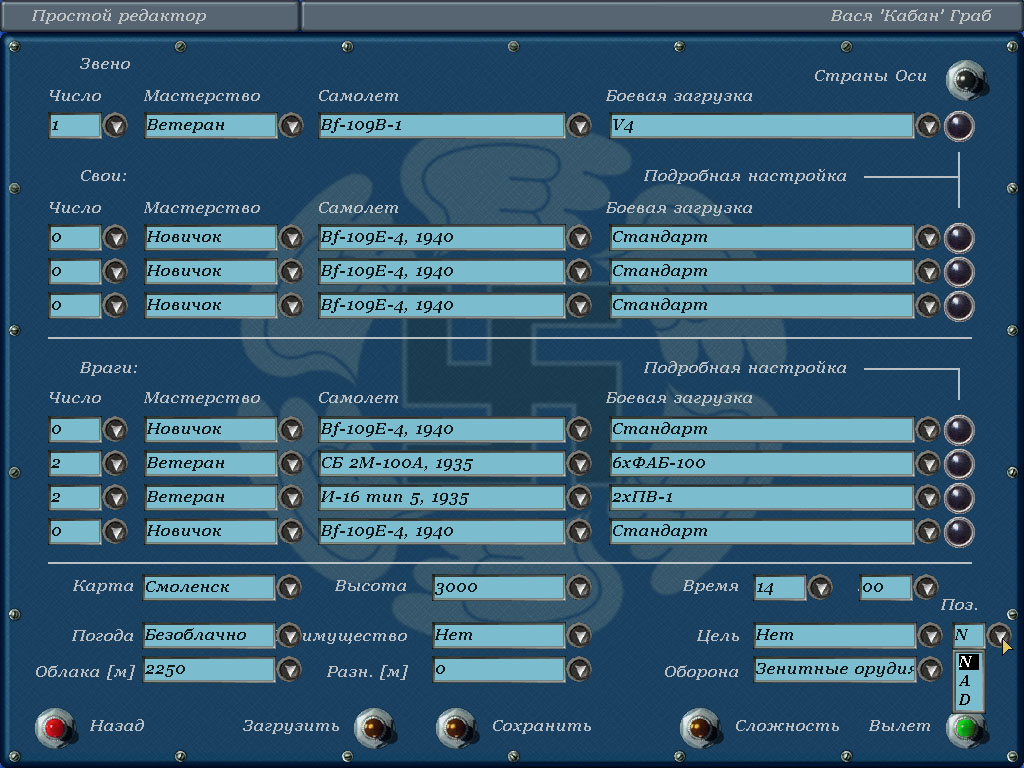Click the 6хФАБ-100 loadout field
This screenshot has width=1024, height=768.
point(761,464)
